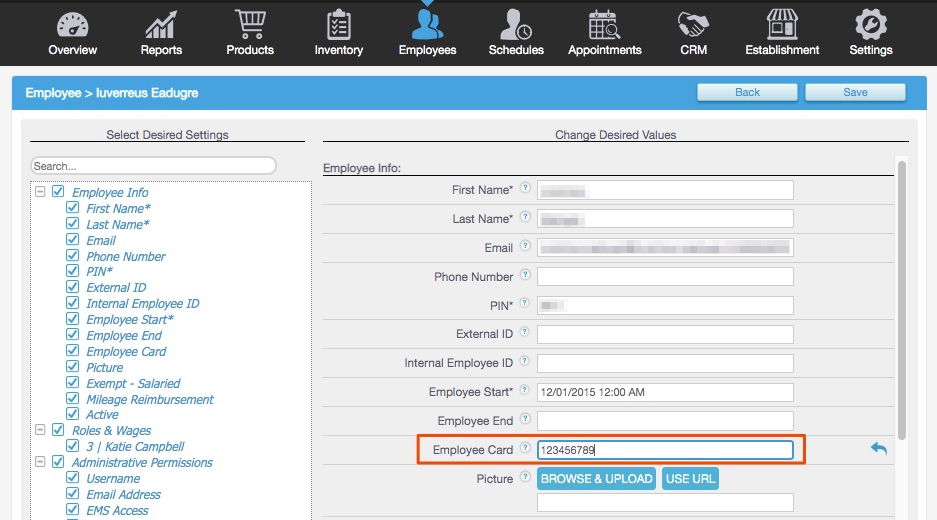Open the Appointments calendar icon
The height and width of the screenshot is (520, 937).
point(605,26)
